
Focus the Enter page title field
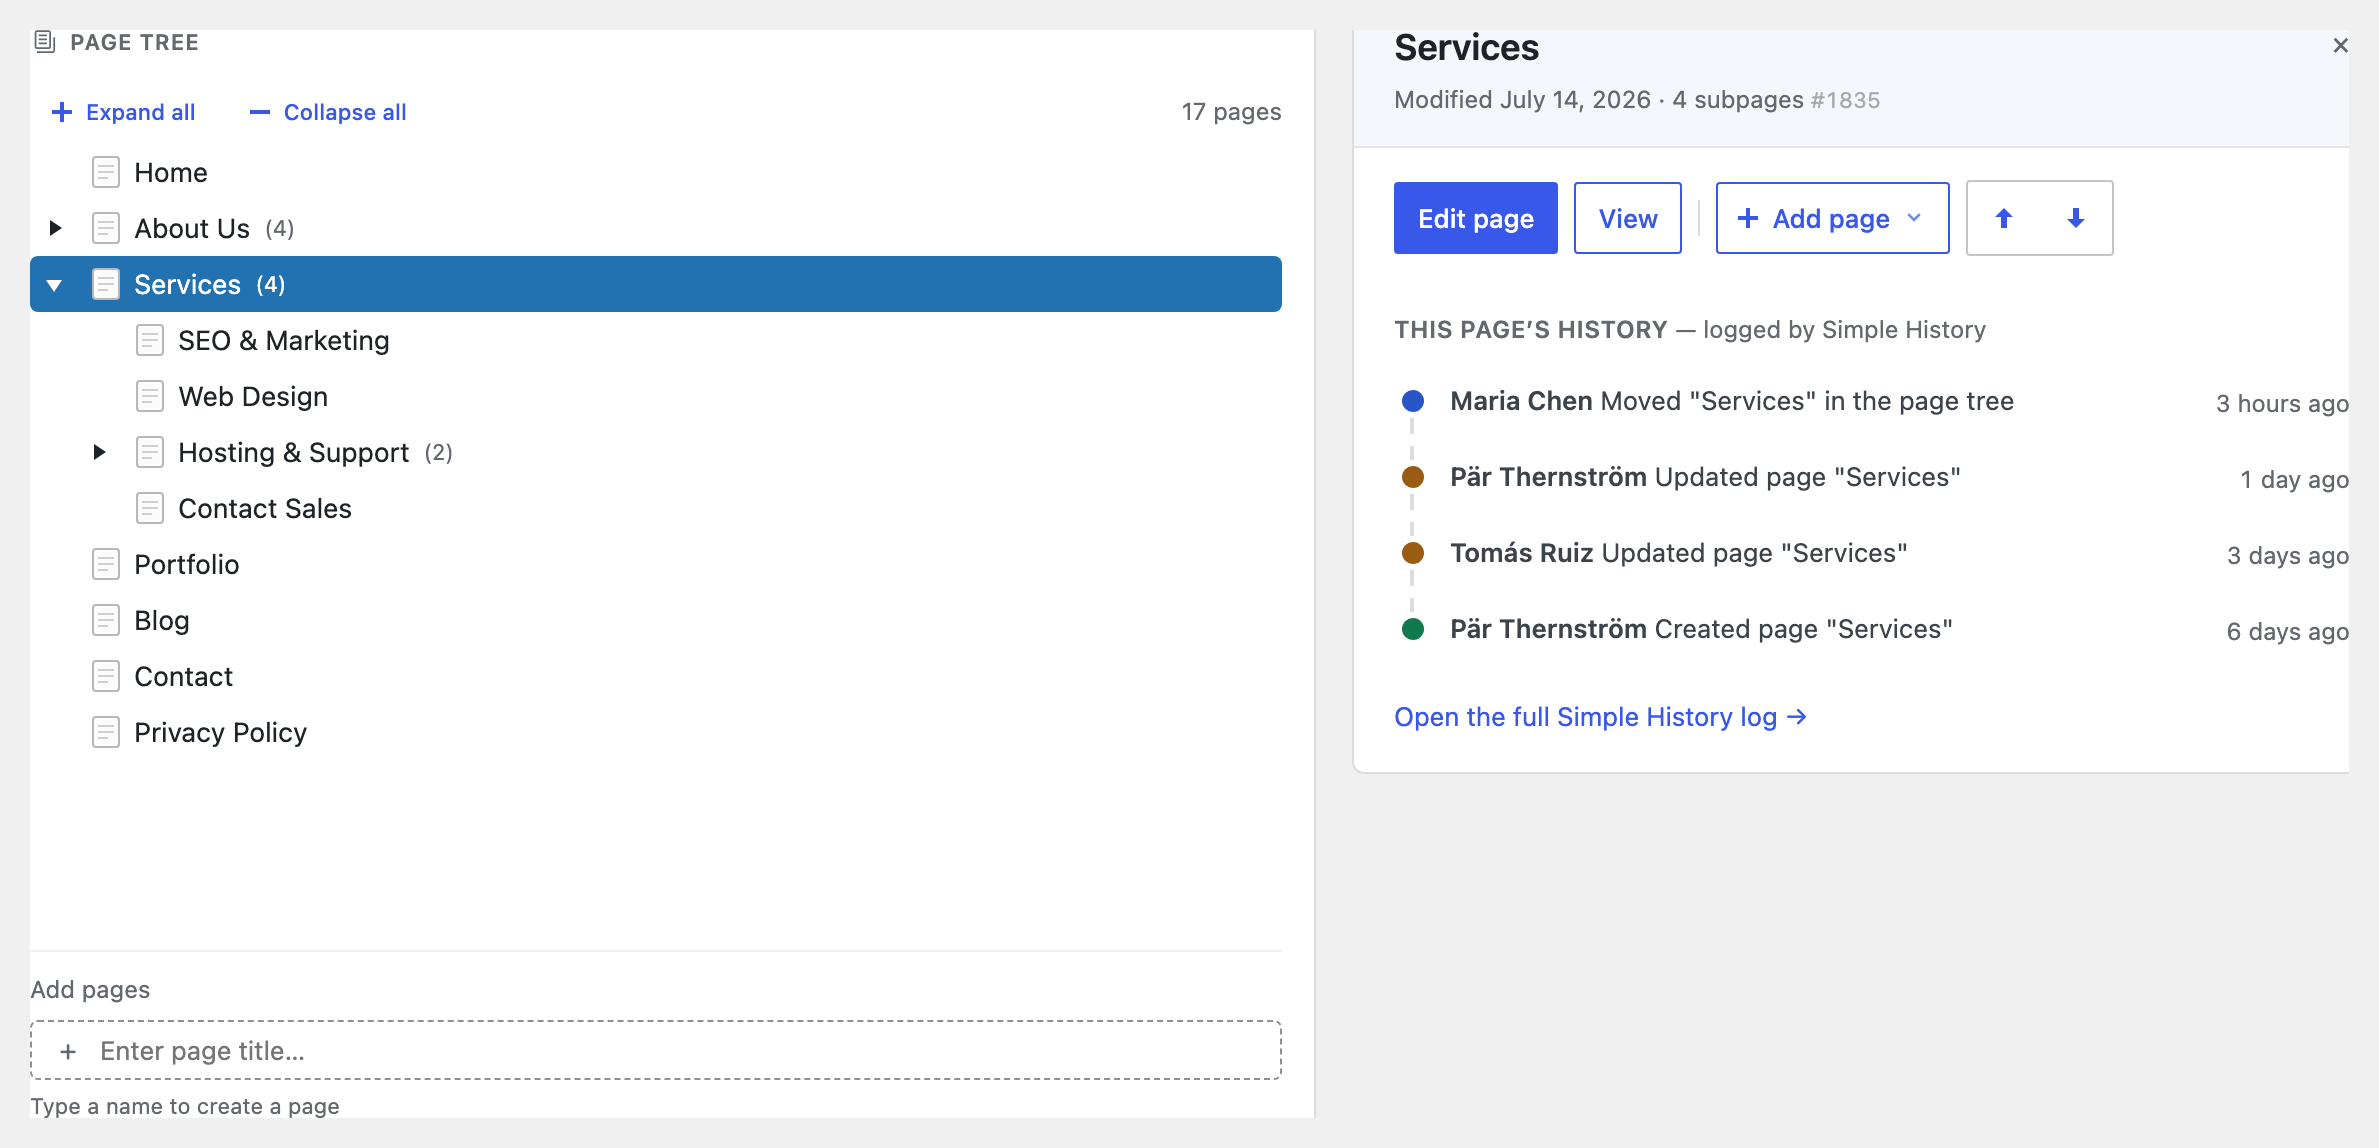655,1050
